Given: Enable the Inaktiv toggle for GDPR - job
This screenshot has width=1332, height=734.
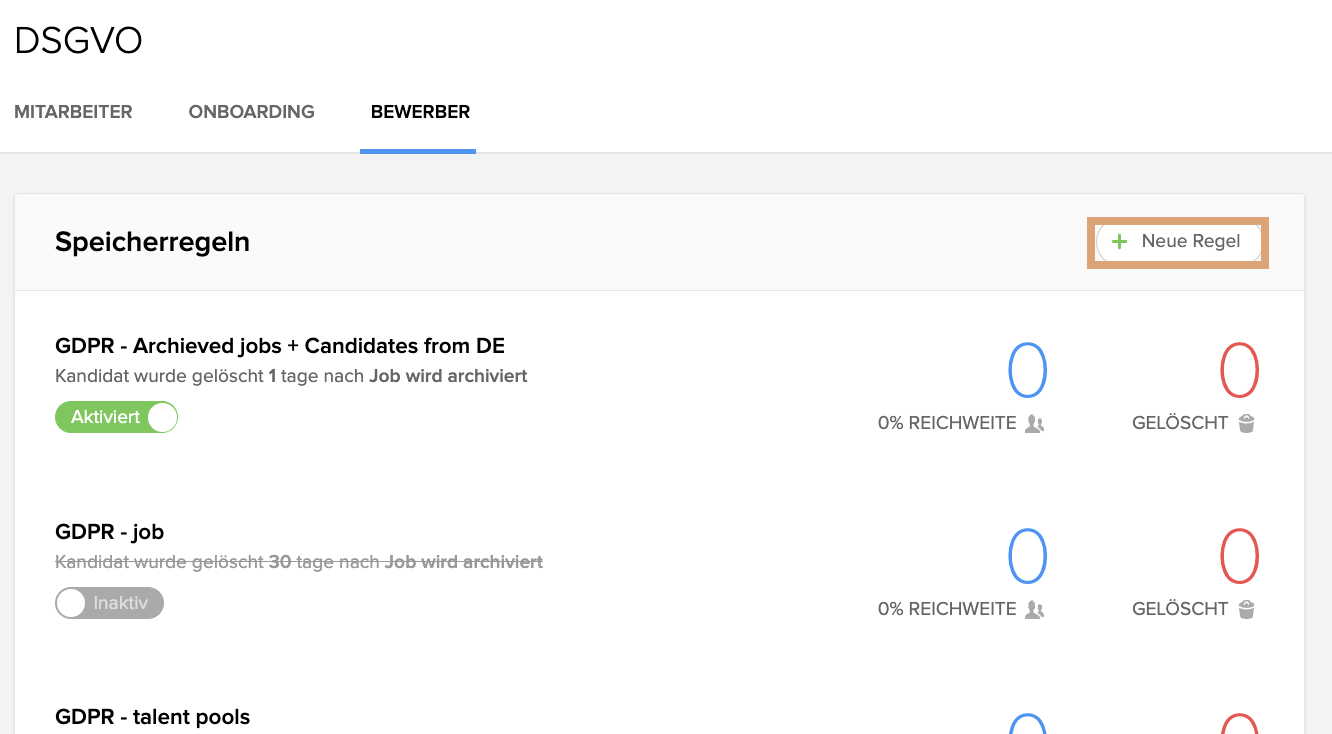Looking at the screenshot, I should pos(109,603).
